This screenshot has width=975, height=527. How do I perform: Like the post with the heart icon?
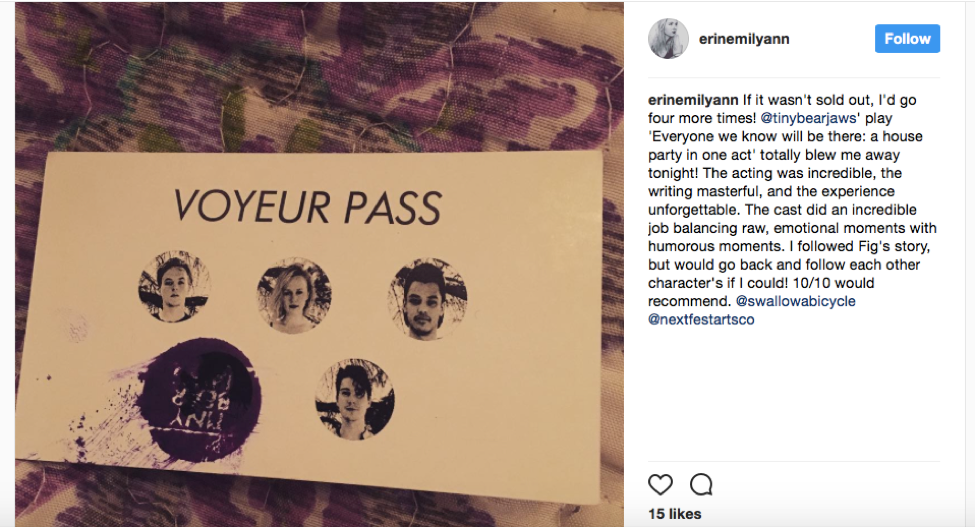pos(660,484)
